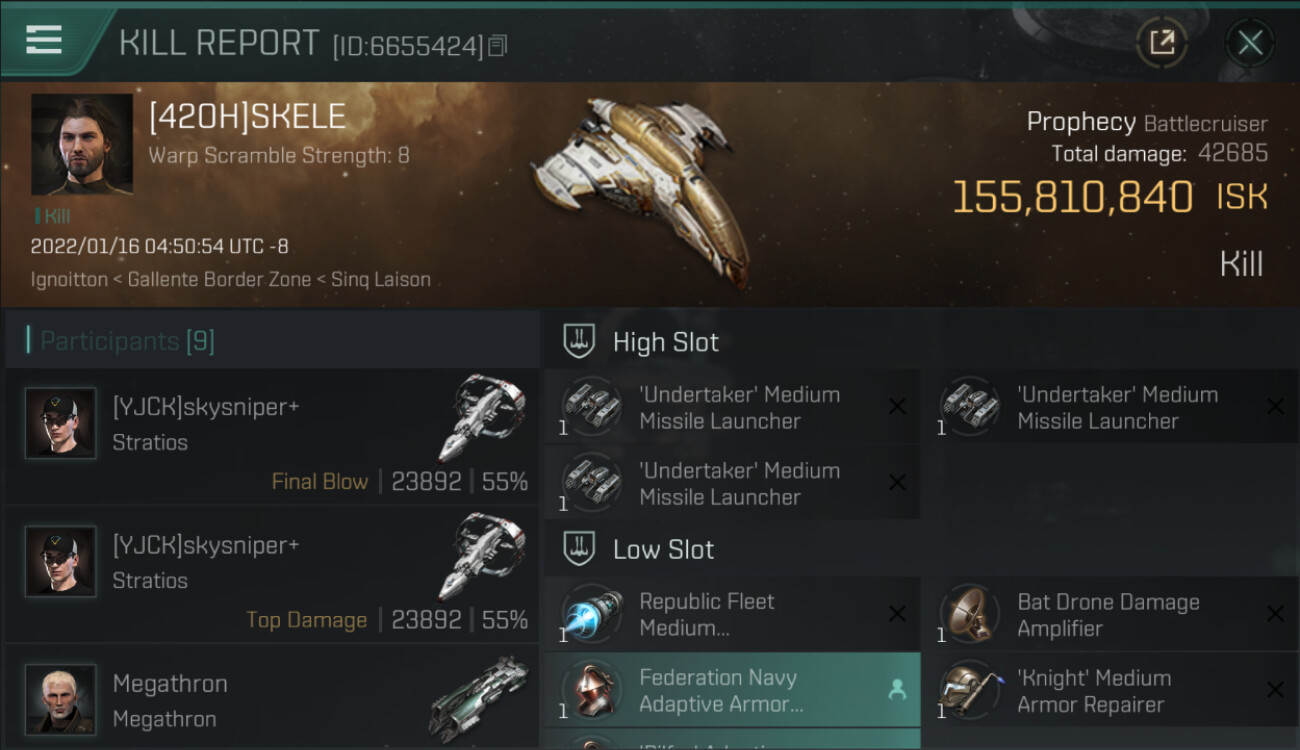
Task: Click the 'Knight' Medium Armor Repairer icon
Action: (x=970, y=690)
